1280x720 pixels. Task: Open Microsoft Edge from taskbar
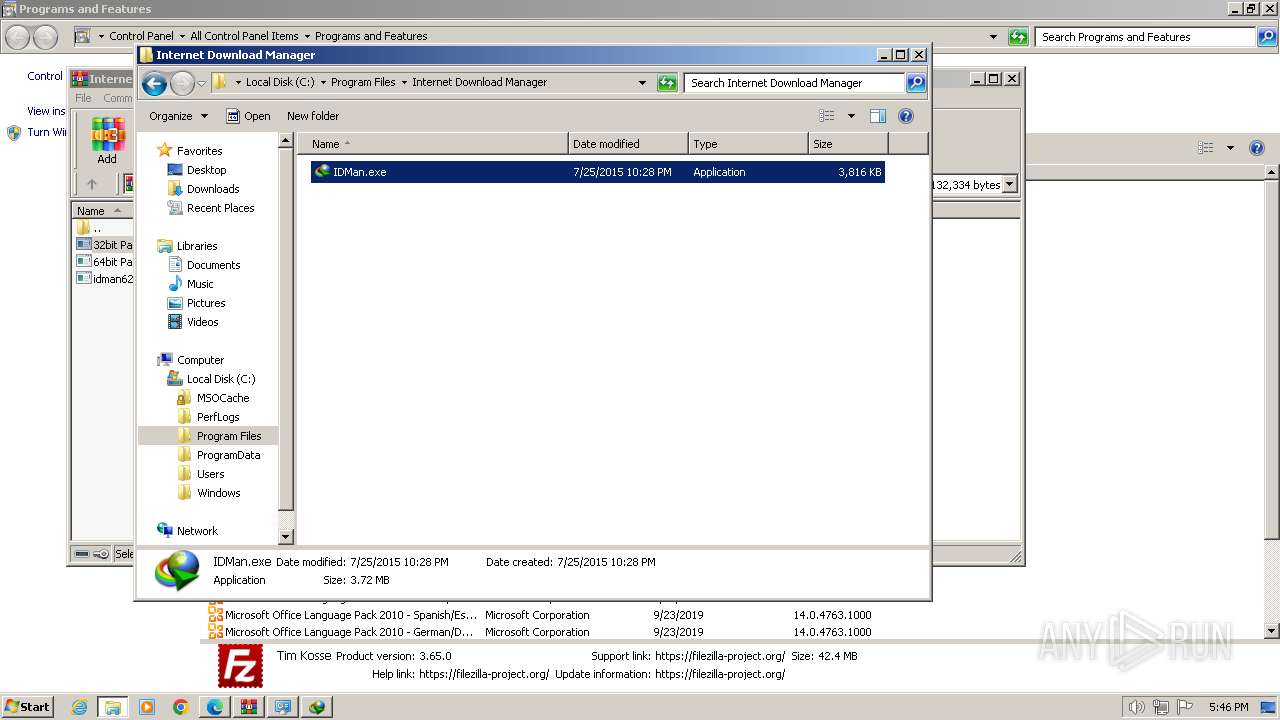click(x=215, y=707)
